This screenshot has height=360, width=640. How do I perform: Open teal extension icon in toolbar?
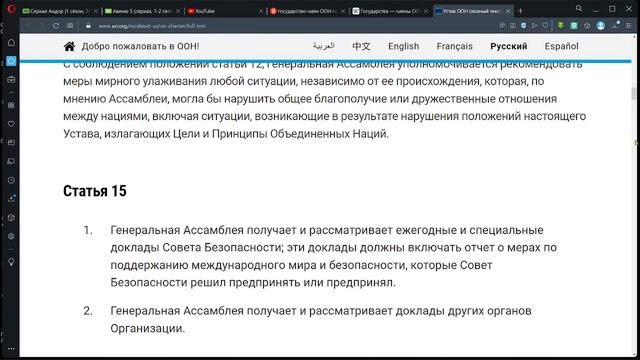coord(574,26)
